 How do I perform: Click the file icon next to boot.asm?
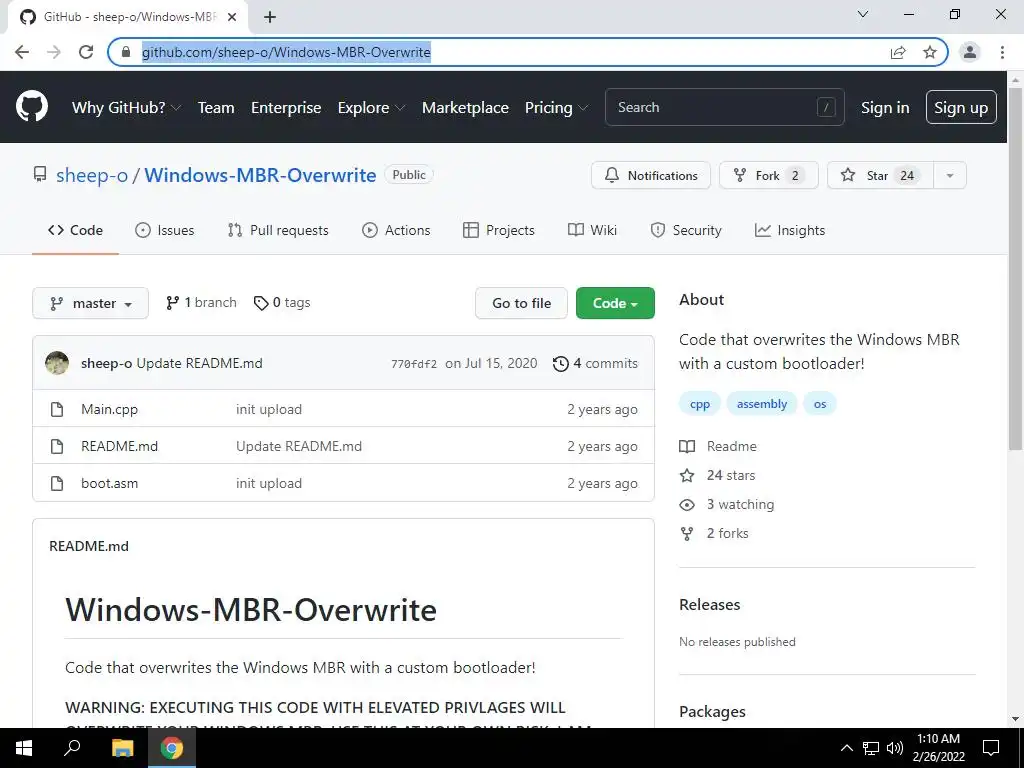click(x=57, y=483)
